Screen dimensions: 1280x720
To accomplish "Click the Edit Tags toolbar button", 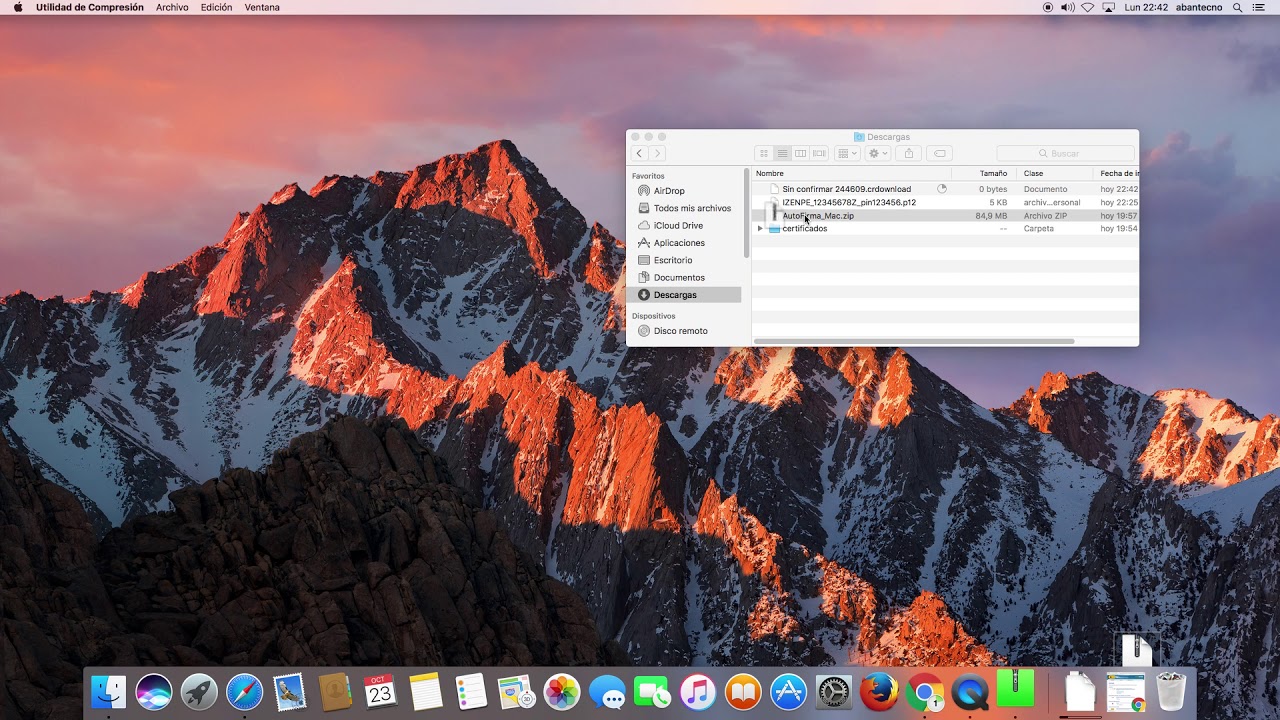I will click(939, 153).
